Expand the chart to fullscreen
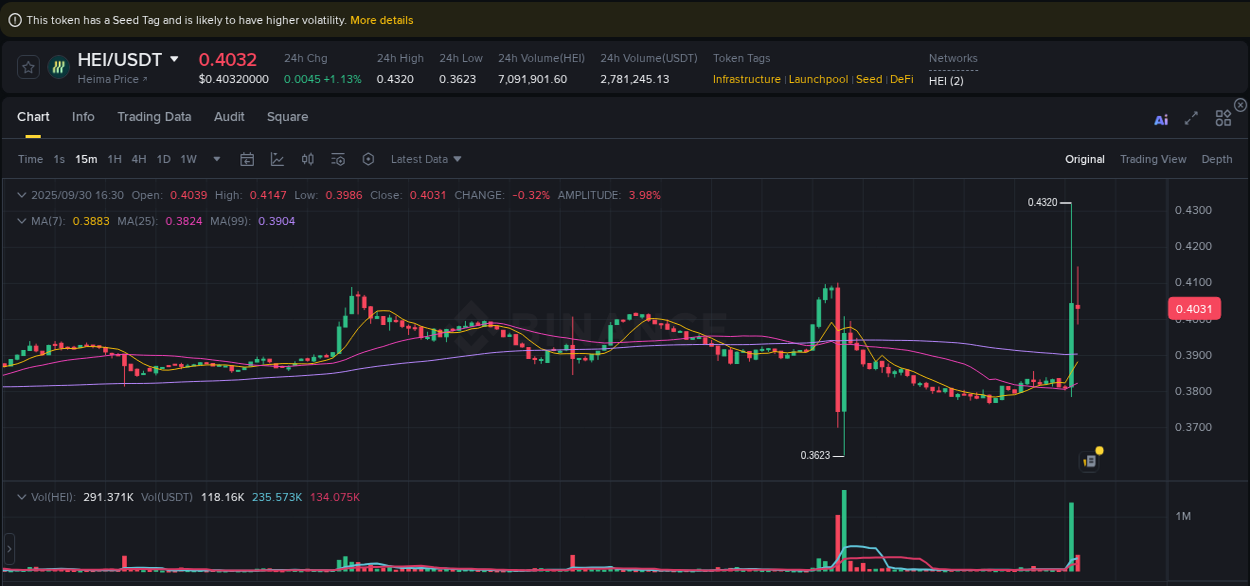 click(x=1191, y=118)
